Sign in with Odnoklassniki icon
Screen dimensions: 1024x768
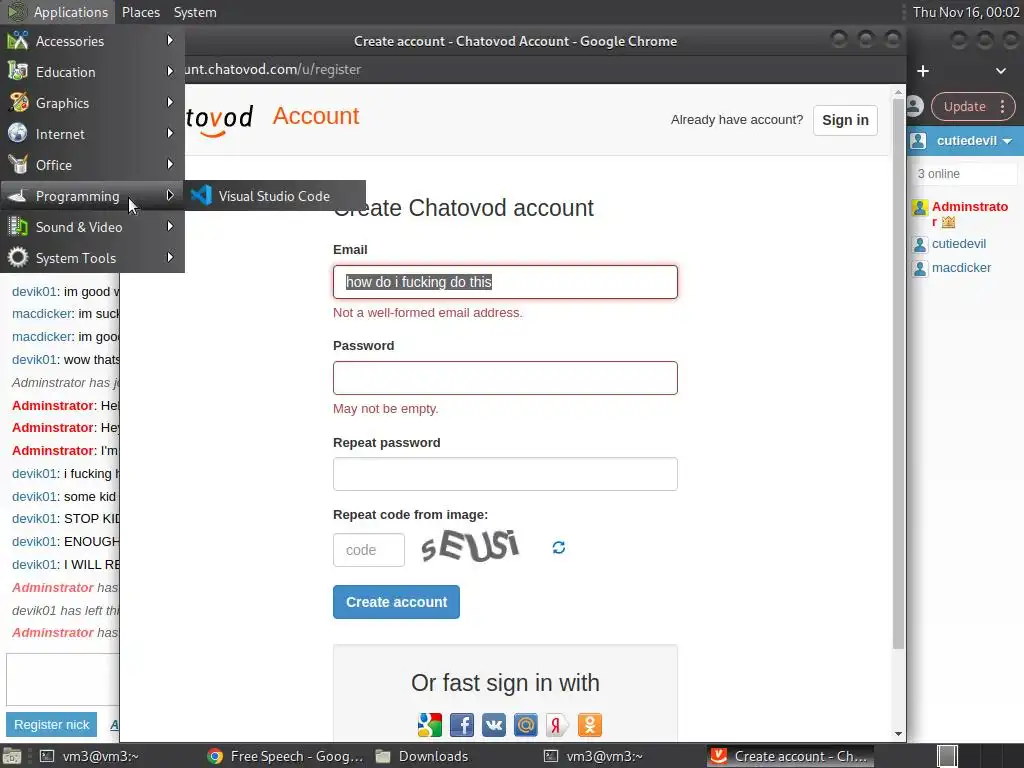pos(590,725)
